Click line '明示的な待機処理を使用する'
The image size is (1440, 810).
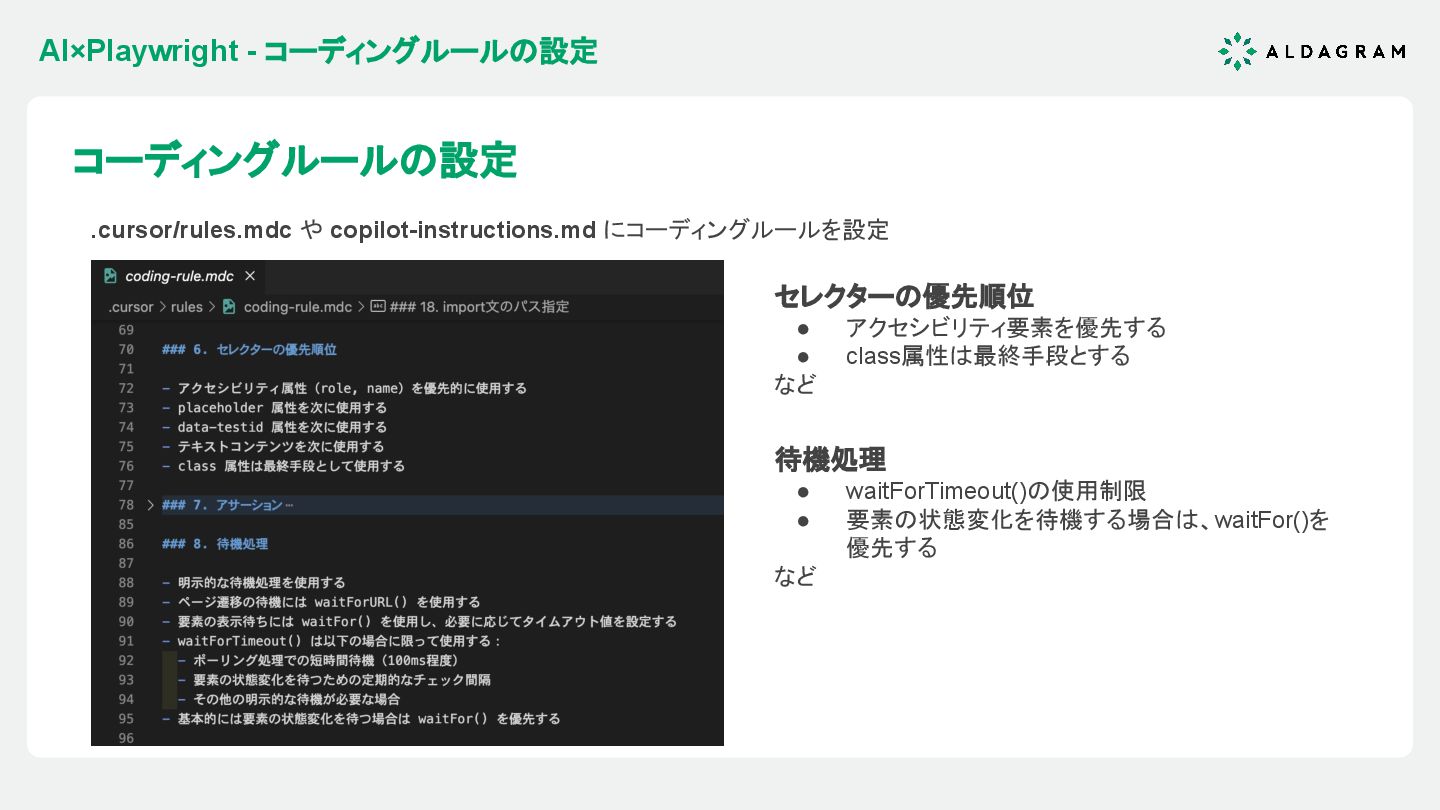point(254,582)
